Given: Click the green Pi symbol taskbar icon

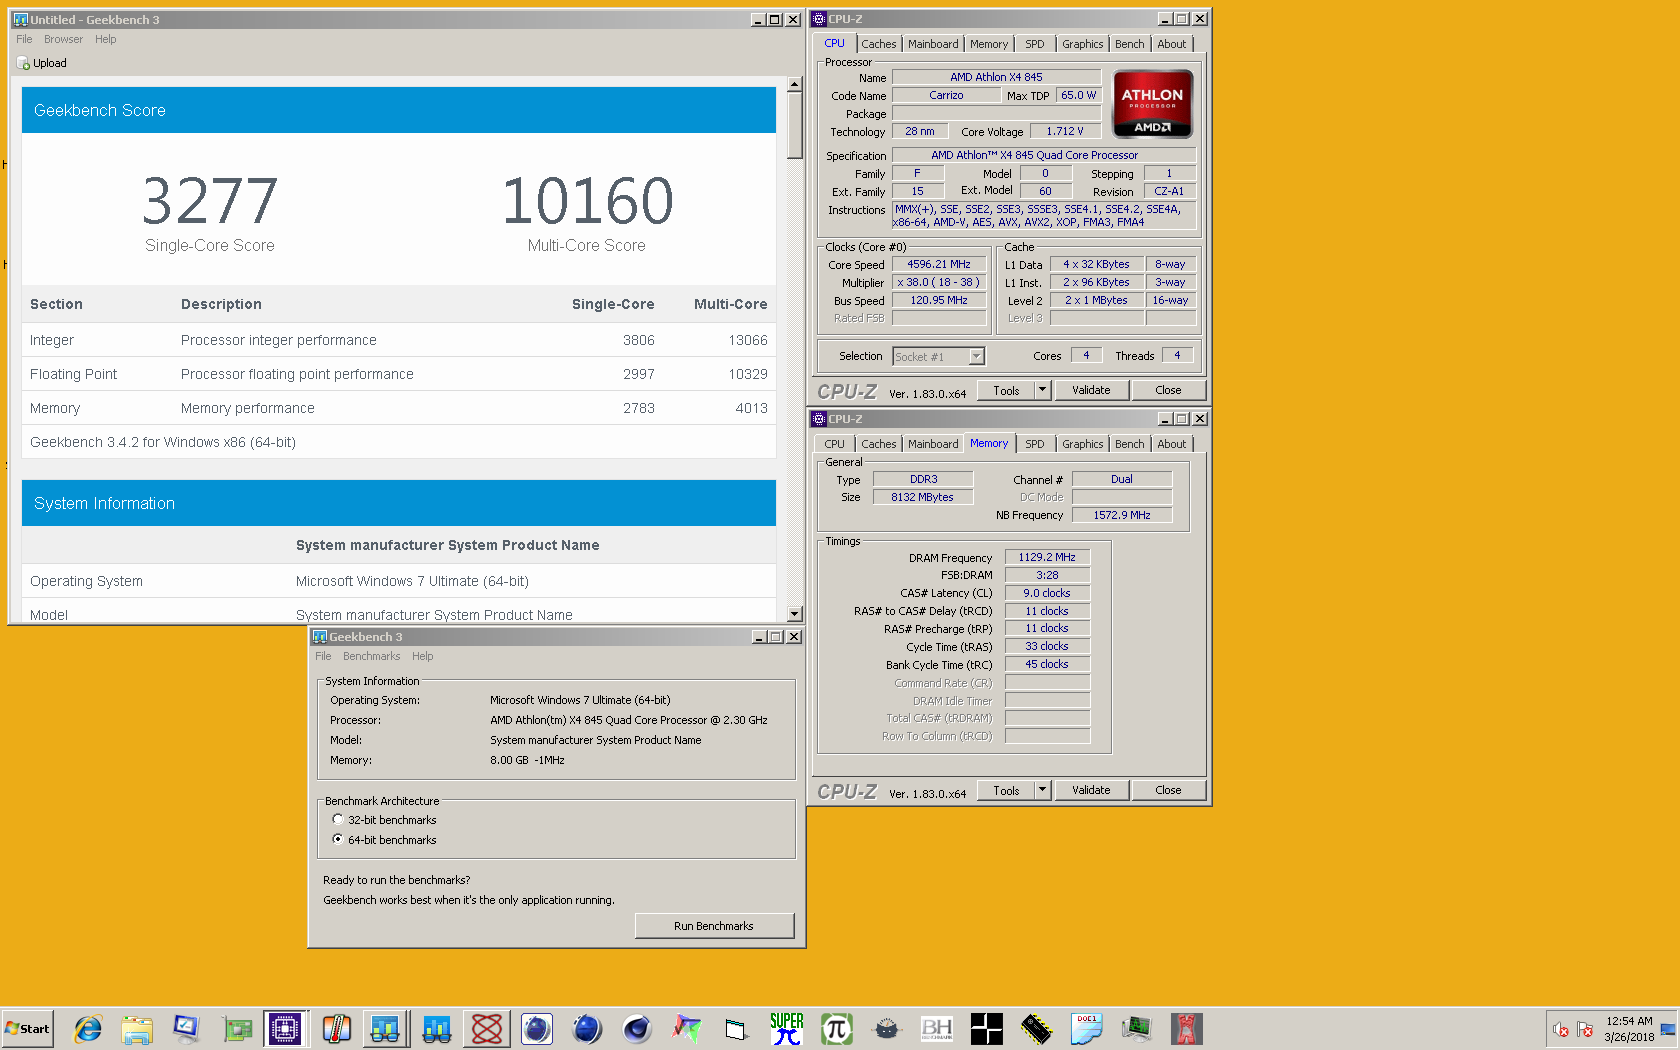Looking at the screenshot, I should coord(837,1028).
